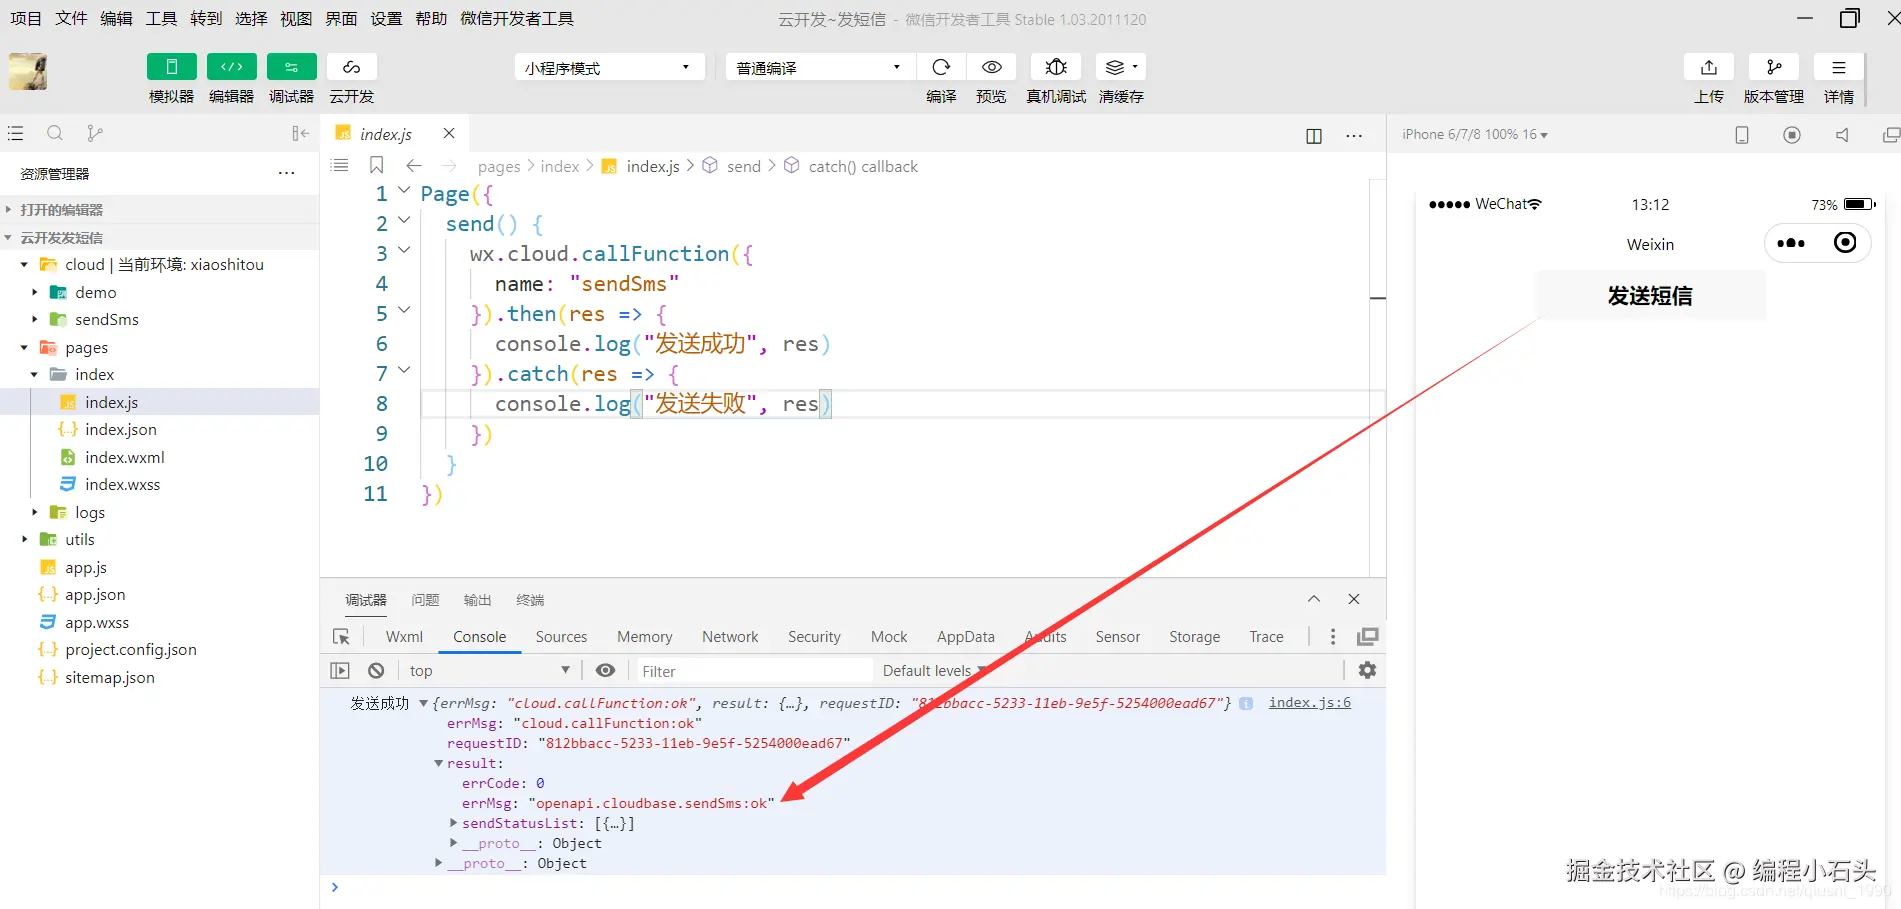Expand the demo folder
This screenshot has width=1901, height=909.
tap(34, 292)
